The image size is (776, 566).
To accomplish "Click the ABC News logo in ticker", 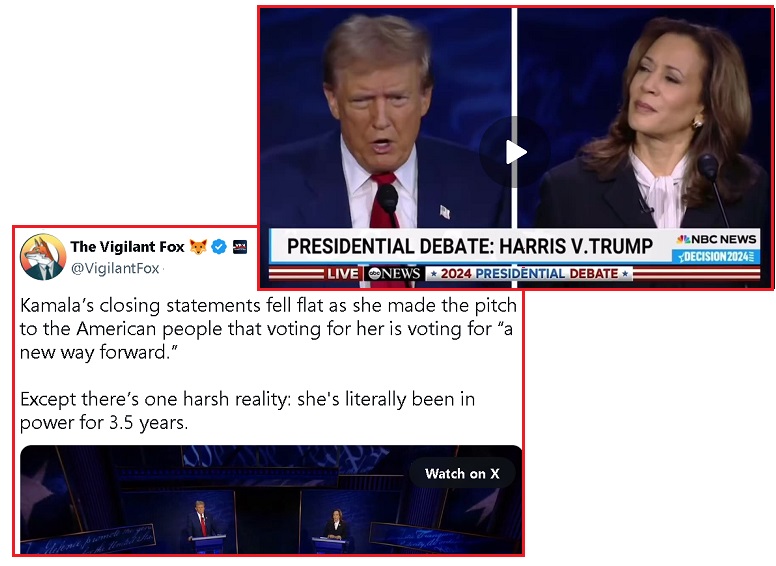I will [x=394, y=274].
